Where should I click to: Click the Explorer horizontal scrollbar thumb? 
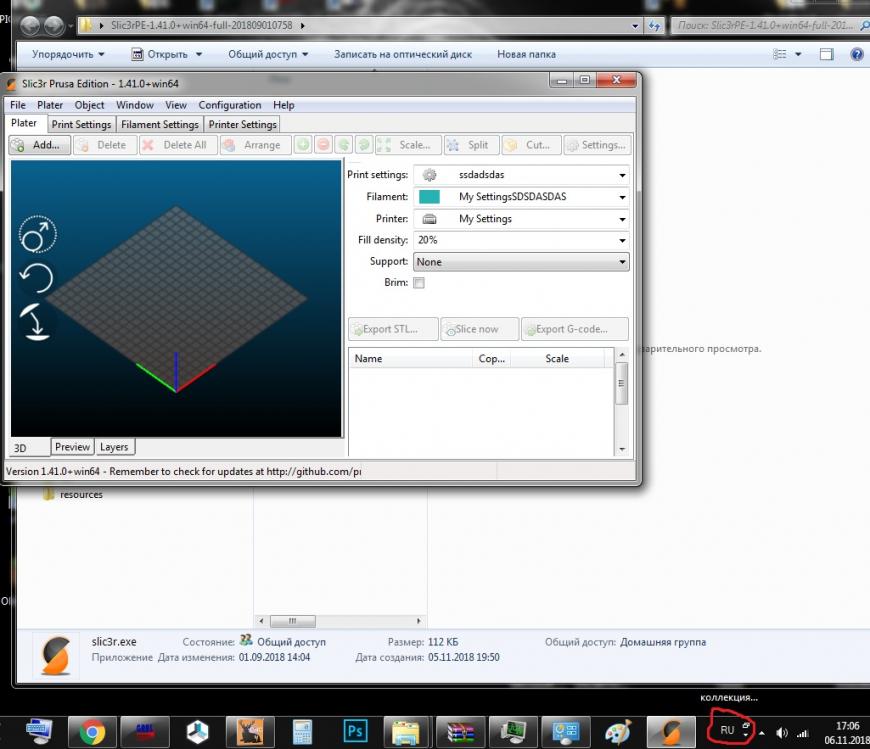(292, 621)
